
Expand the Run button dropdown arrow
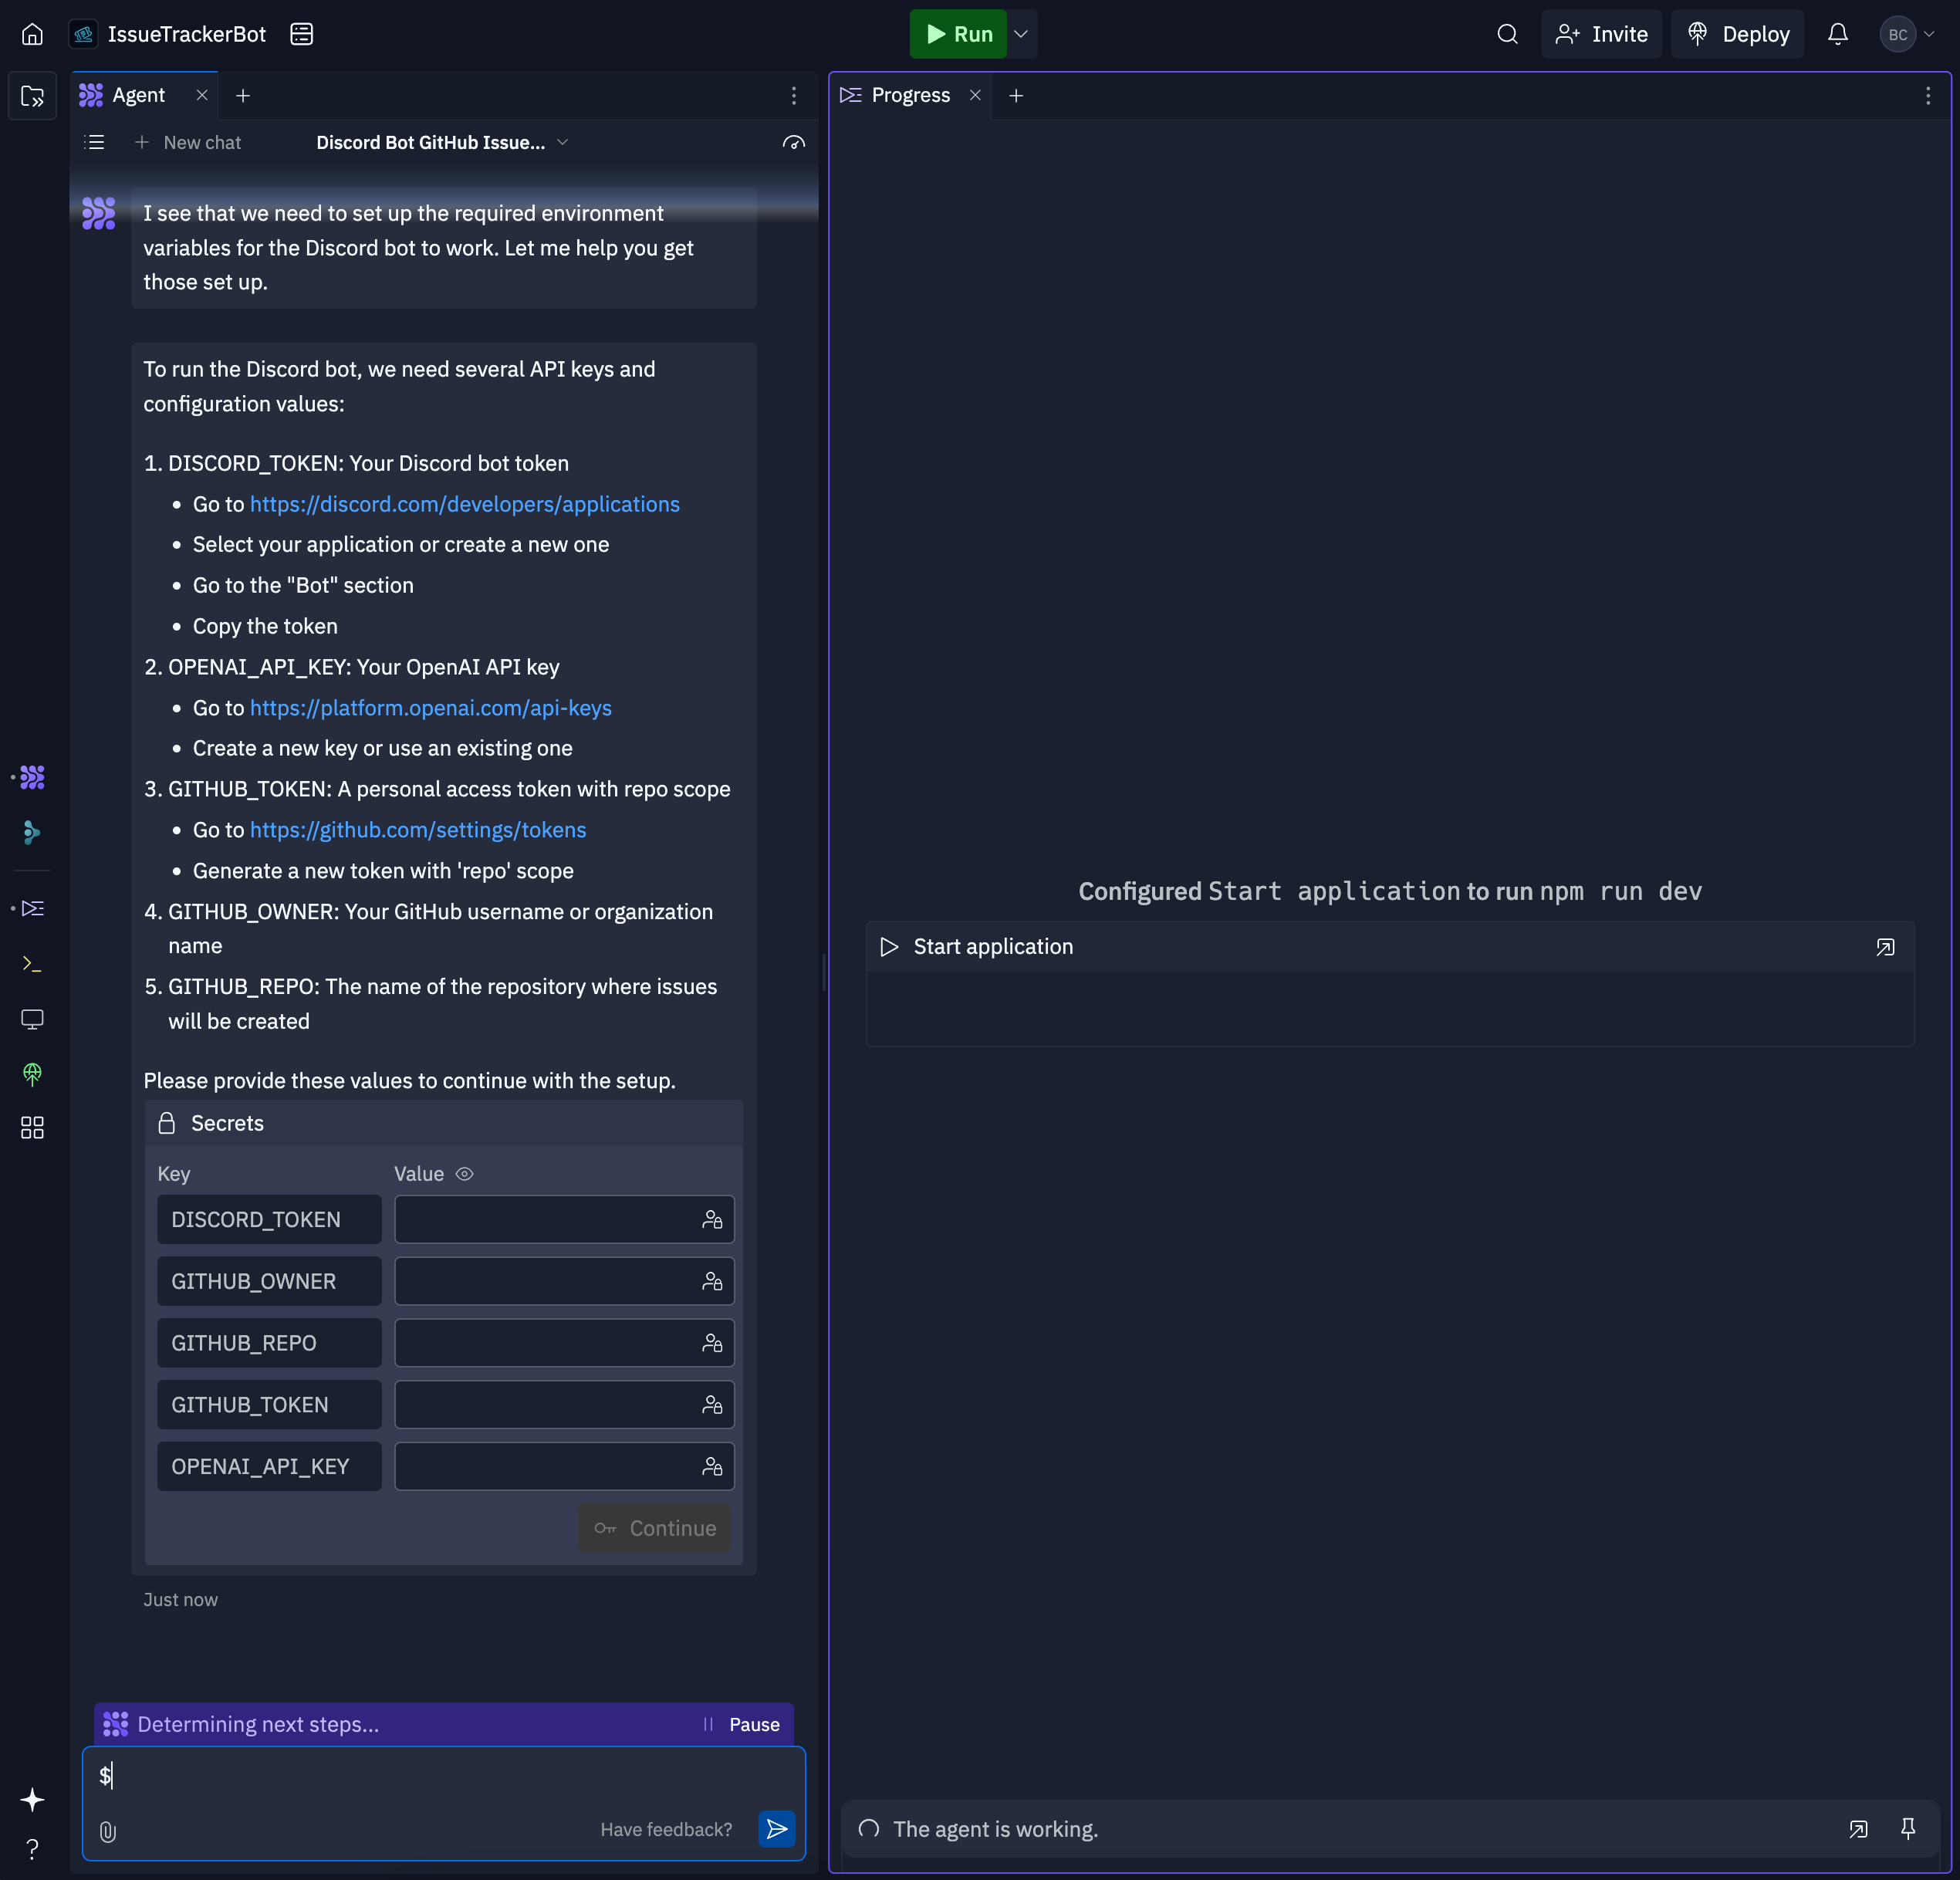[x=1021, y=34]
